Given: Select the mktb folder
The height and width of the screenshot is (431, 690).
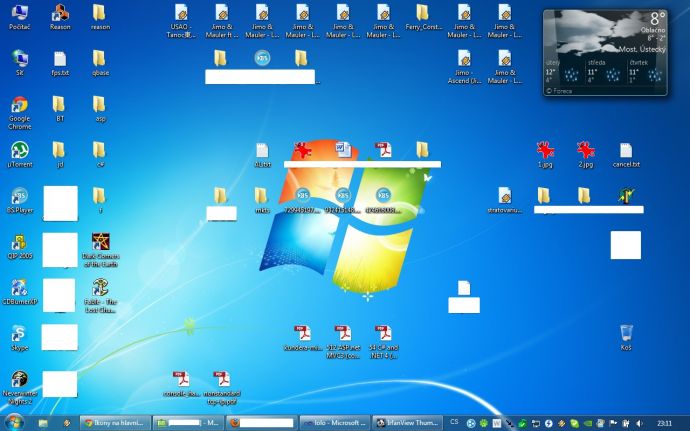Looking at the screenshot, I should [x=262, y=200].
